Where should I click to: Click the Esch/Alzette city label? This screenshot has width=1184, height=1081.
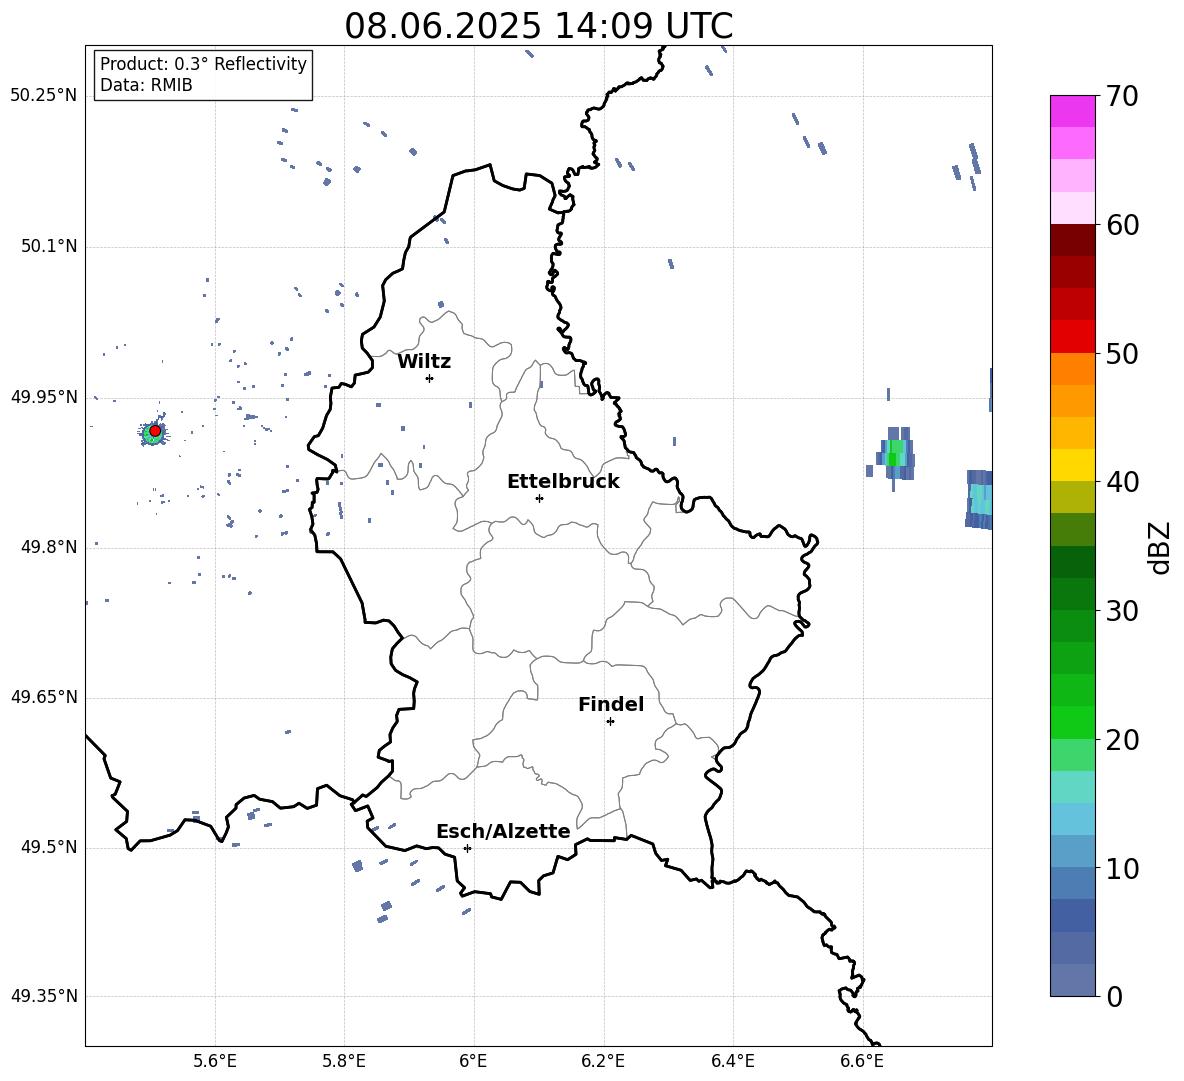tap(503, 832)
